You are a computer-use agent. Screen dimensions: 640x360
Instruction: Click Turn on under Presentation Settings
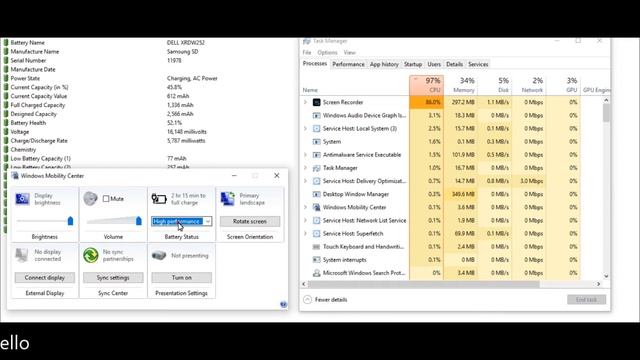pyautogui.click(x=182, y=278)
